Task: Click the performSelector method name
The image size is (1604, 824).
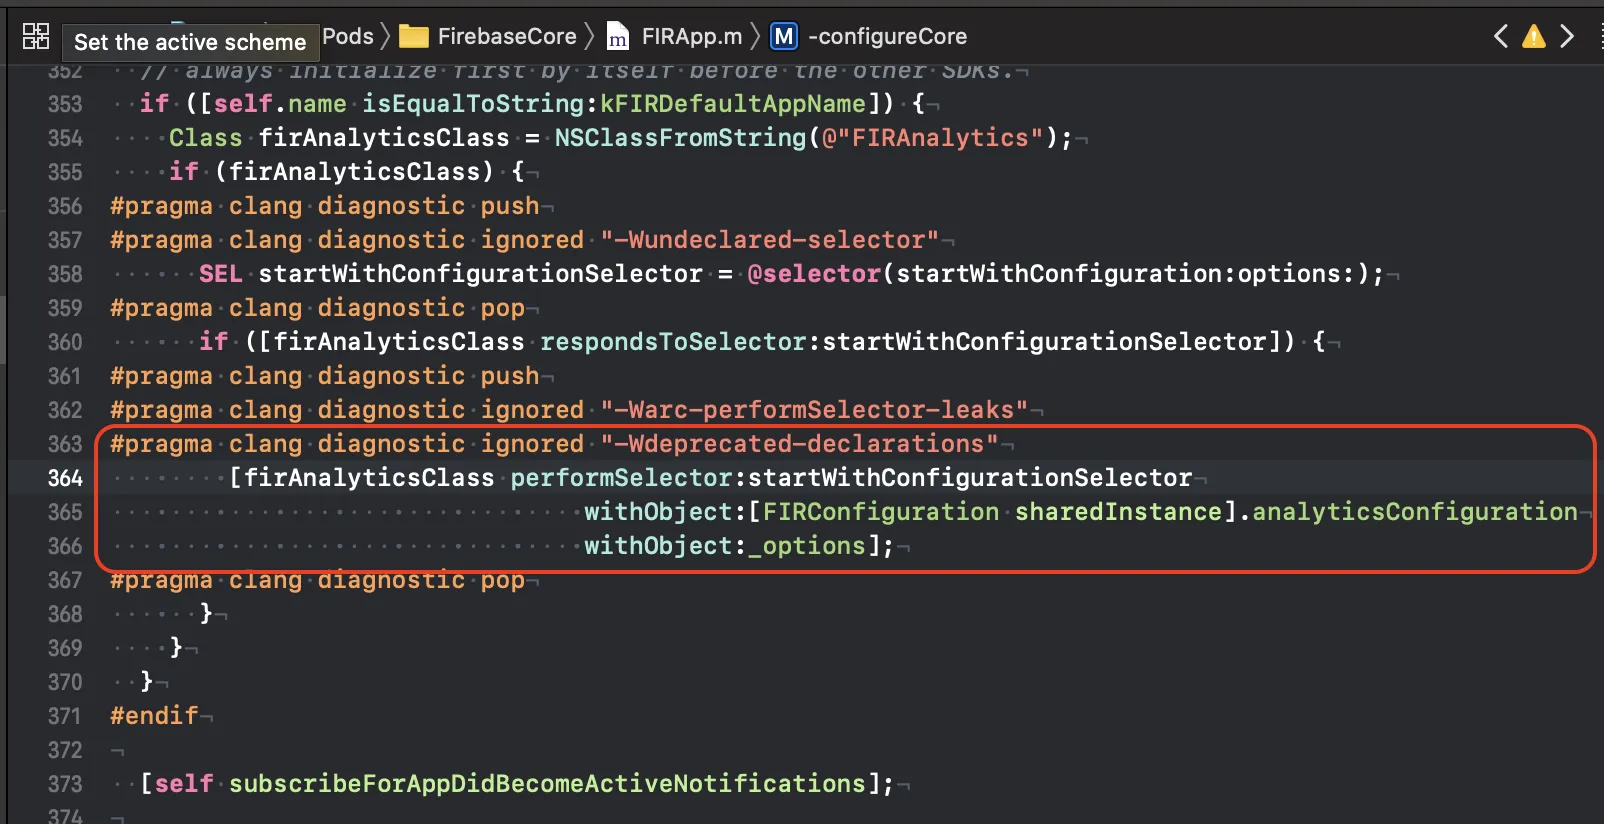Action: 622,478
